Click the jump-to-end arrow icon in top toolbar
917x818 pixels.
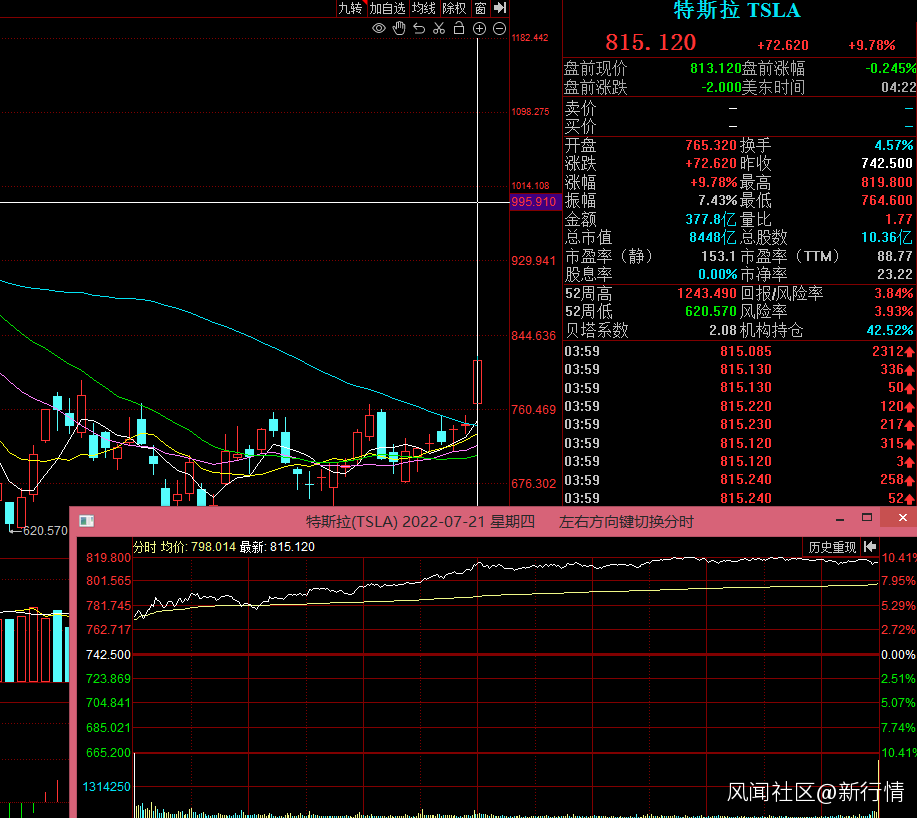(500, 8)
